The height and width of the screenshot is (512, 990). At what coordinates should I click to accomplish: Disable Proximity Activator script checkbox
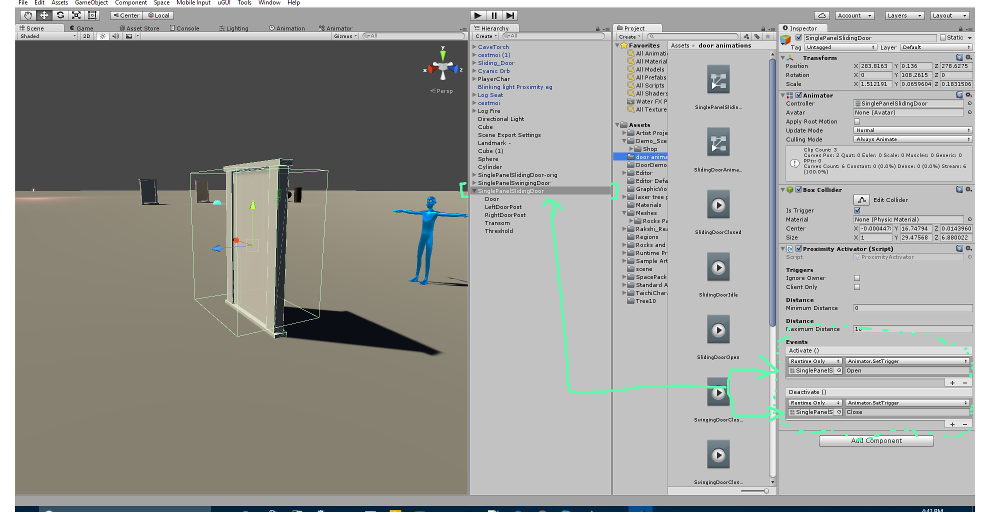(799, 249)
